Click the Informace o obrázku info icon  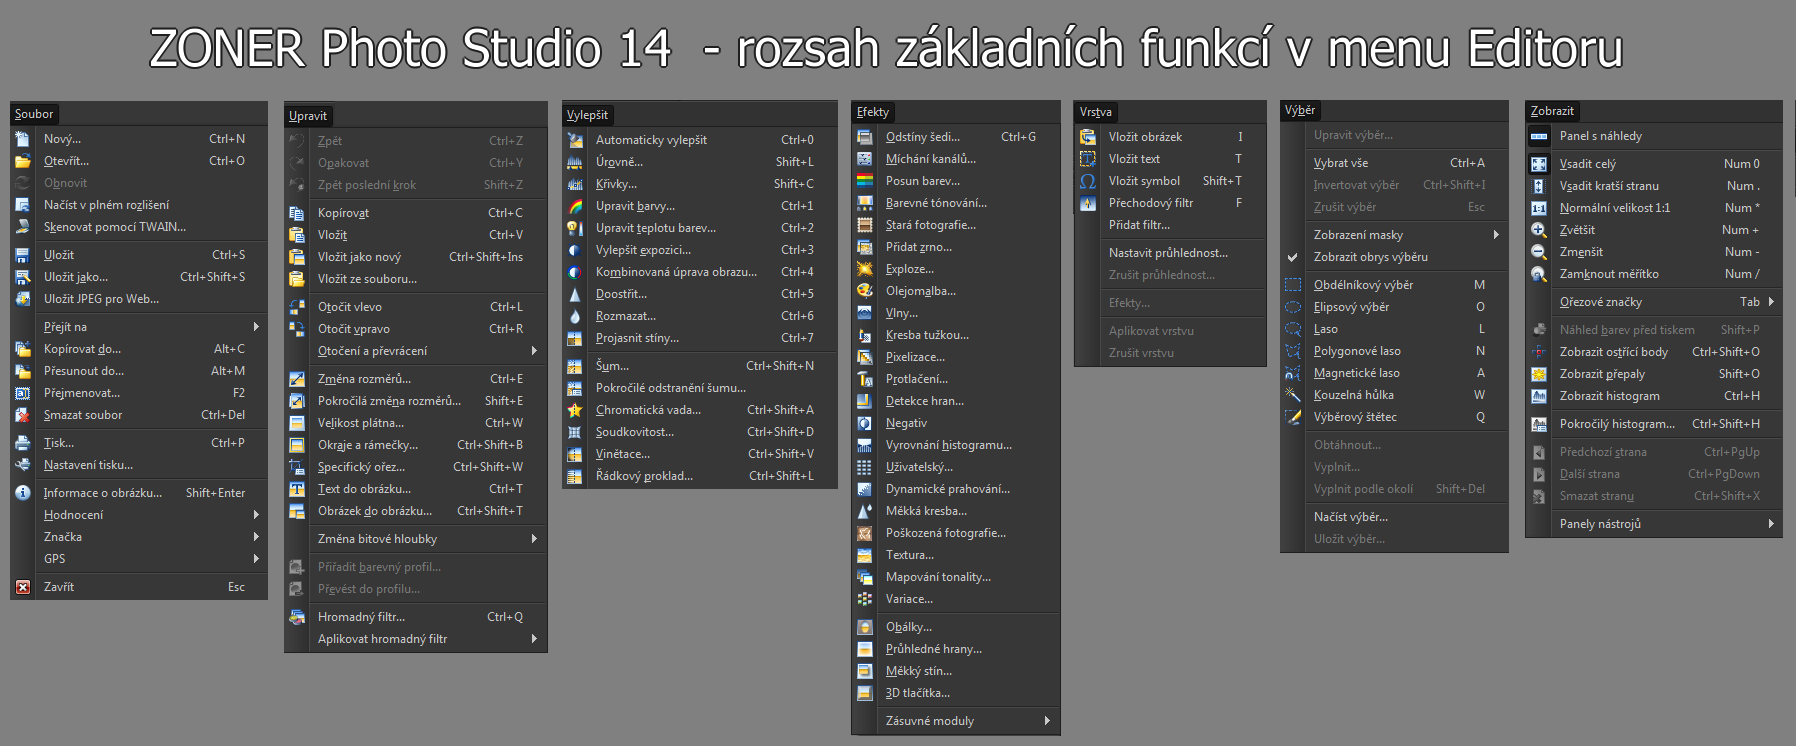(22, 493)
